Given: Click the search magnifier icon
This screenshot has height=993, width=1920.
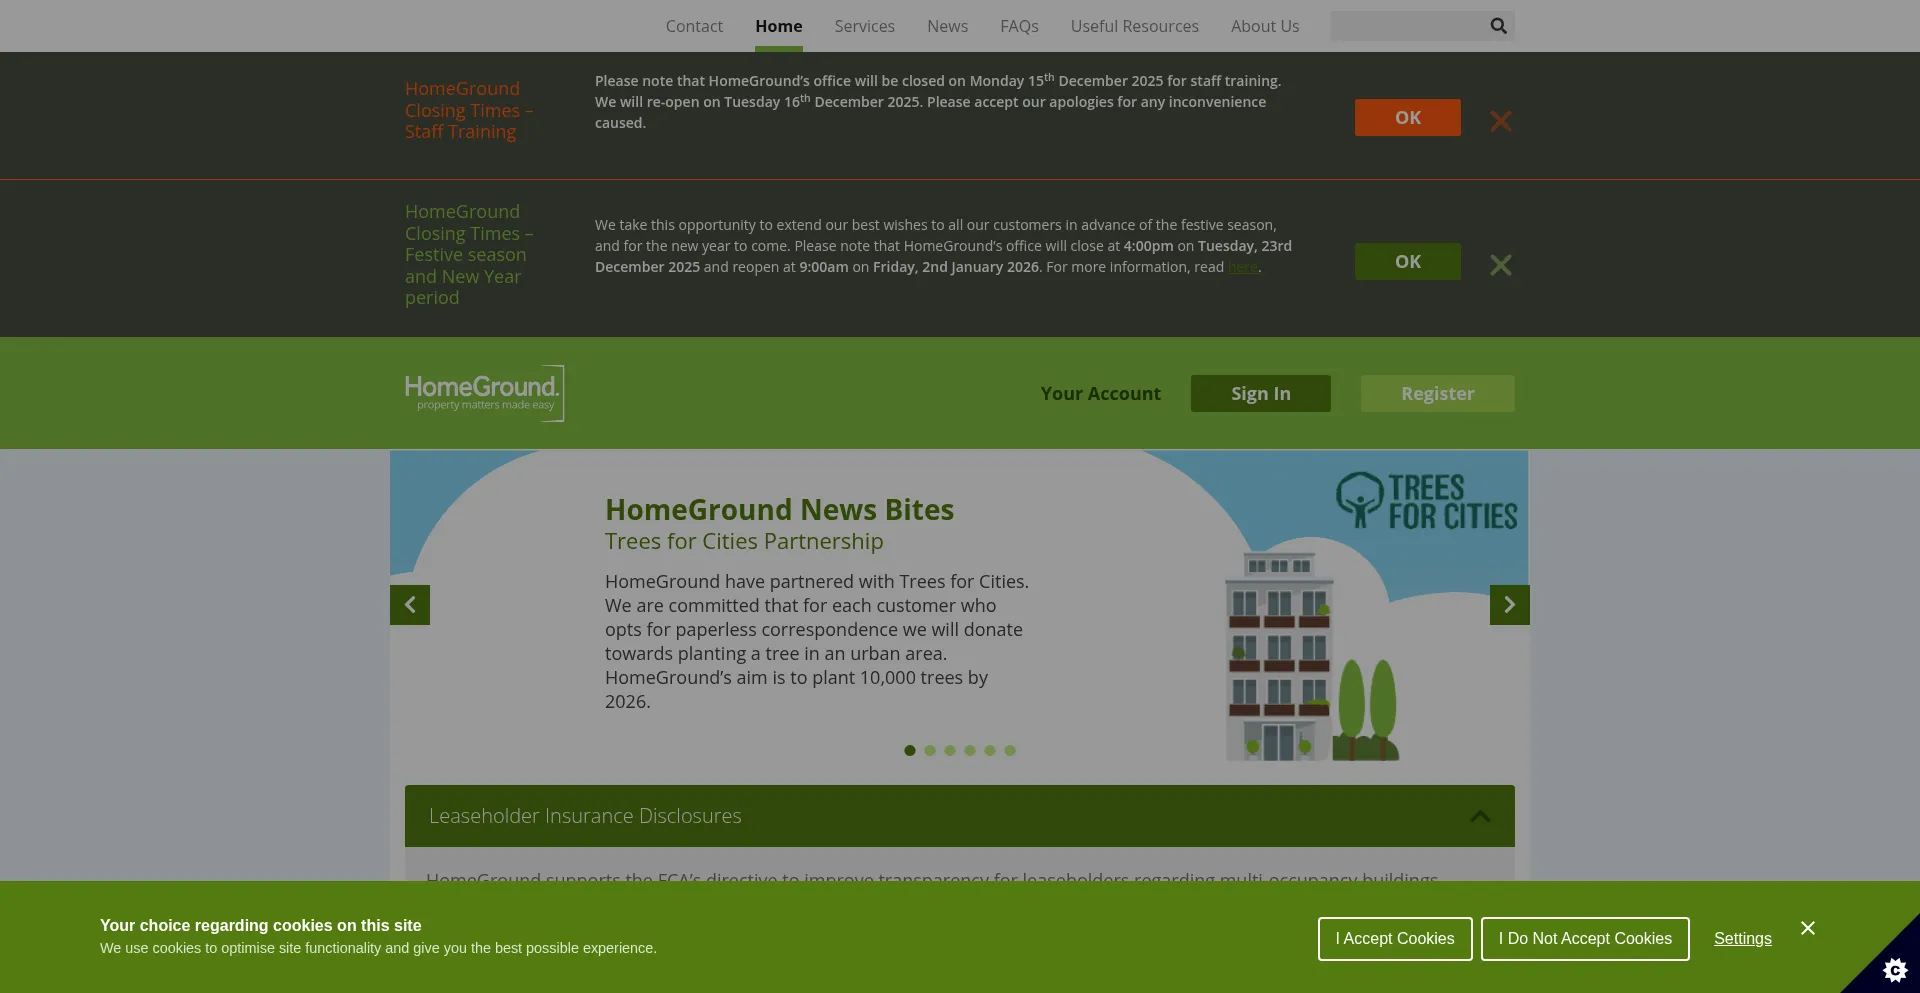Looking at the screenshot, I should (1497, 26).
